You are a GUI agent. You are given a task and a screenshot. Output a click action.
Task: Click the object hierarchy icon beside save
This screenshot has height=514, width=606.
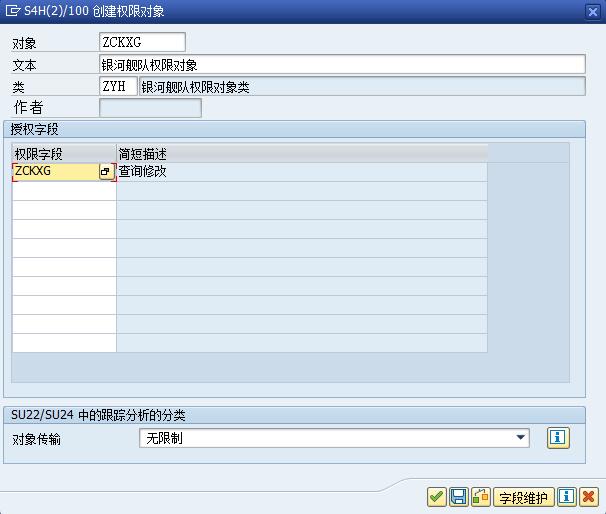pos(481,497)
